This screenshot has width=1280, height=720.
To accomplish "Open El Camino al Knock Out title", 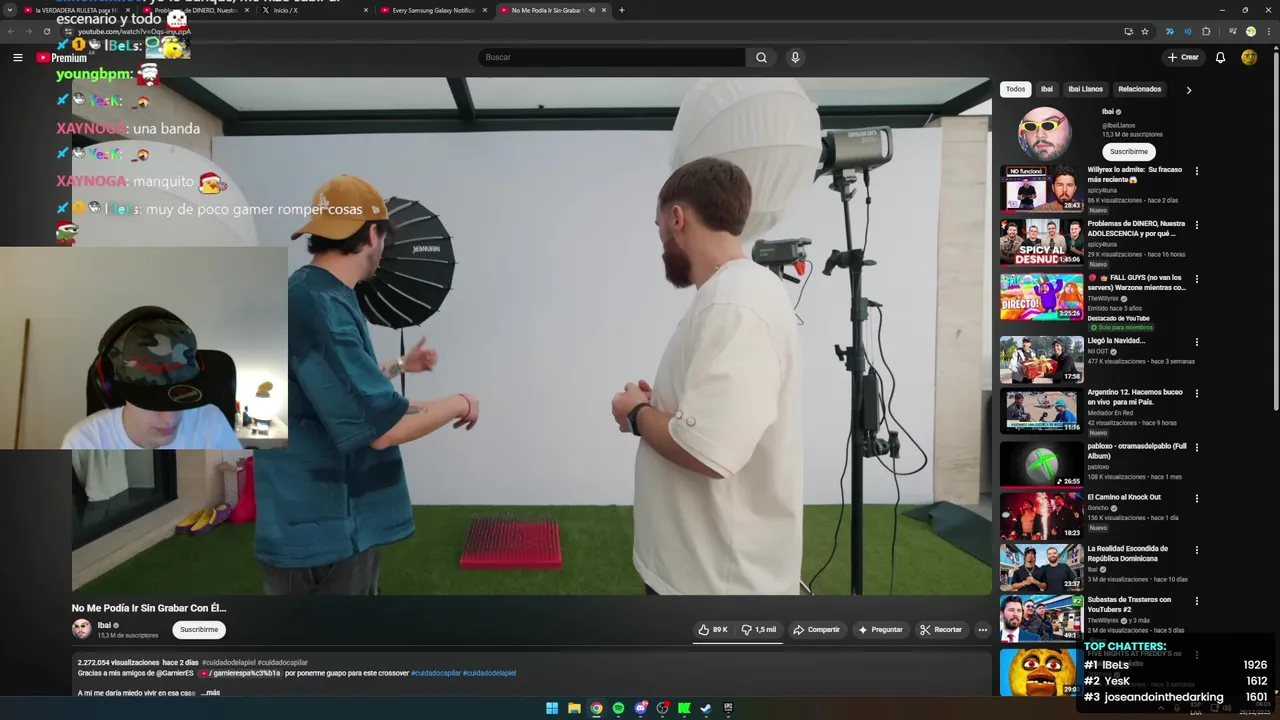I will (1124, 497).
